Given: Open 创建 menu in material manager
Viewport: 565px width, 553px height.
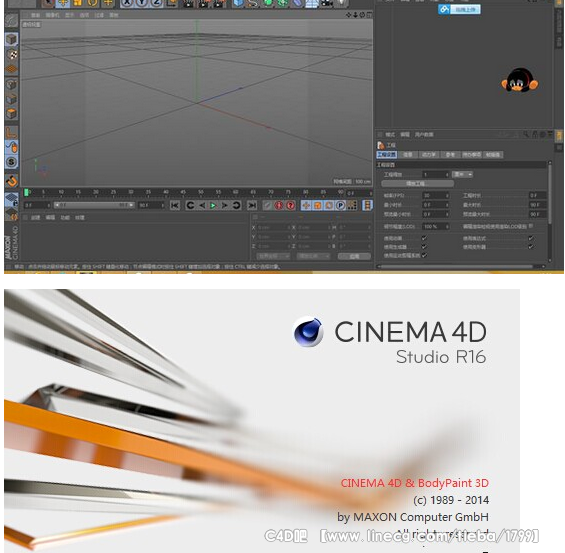Looking at the screenshot, I should tap(36, 218).
